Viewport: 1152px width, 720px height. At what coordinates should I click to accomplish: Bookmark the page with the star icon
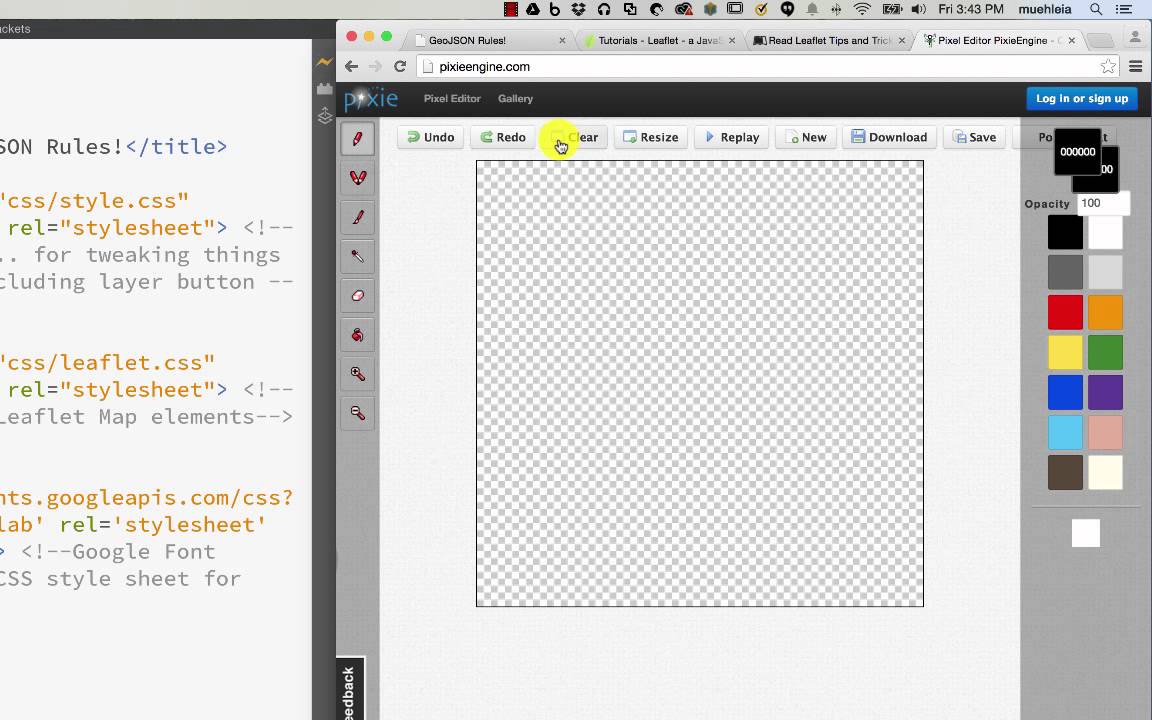click(1108, 66)
